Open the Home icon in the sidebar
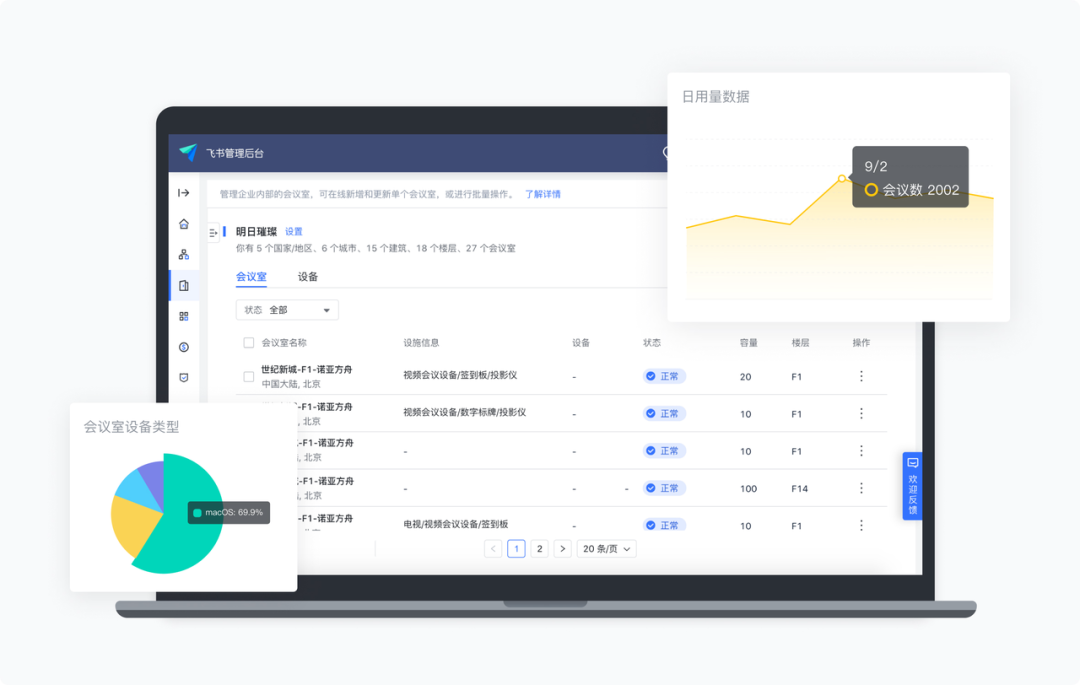 click(184, 224)
